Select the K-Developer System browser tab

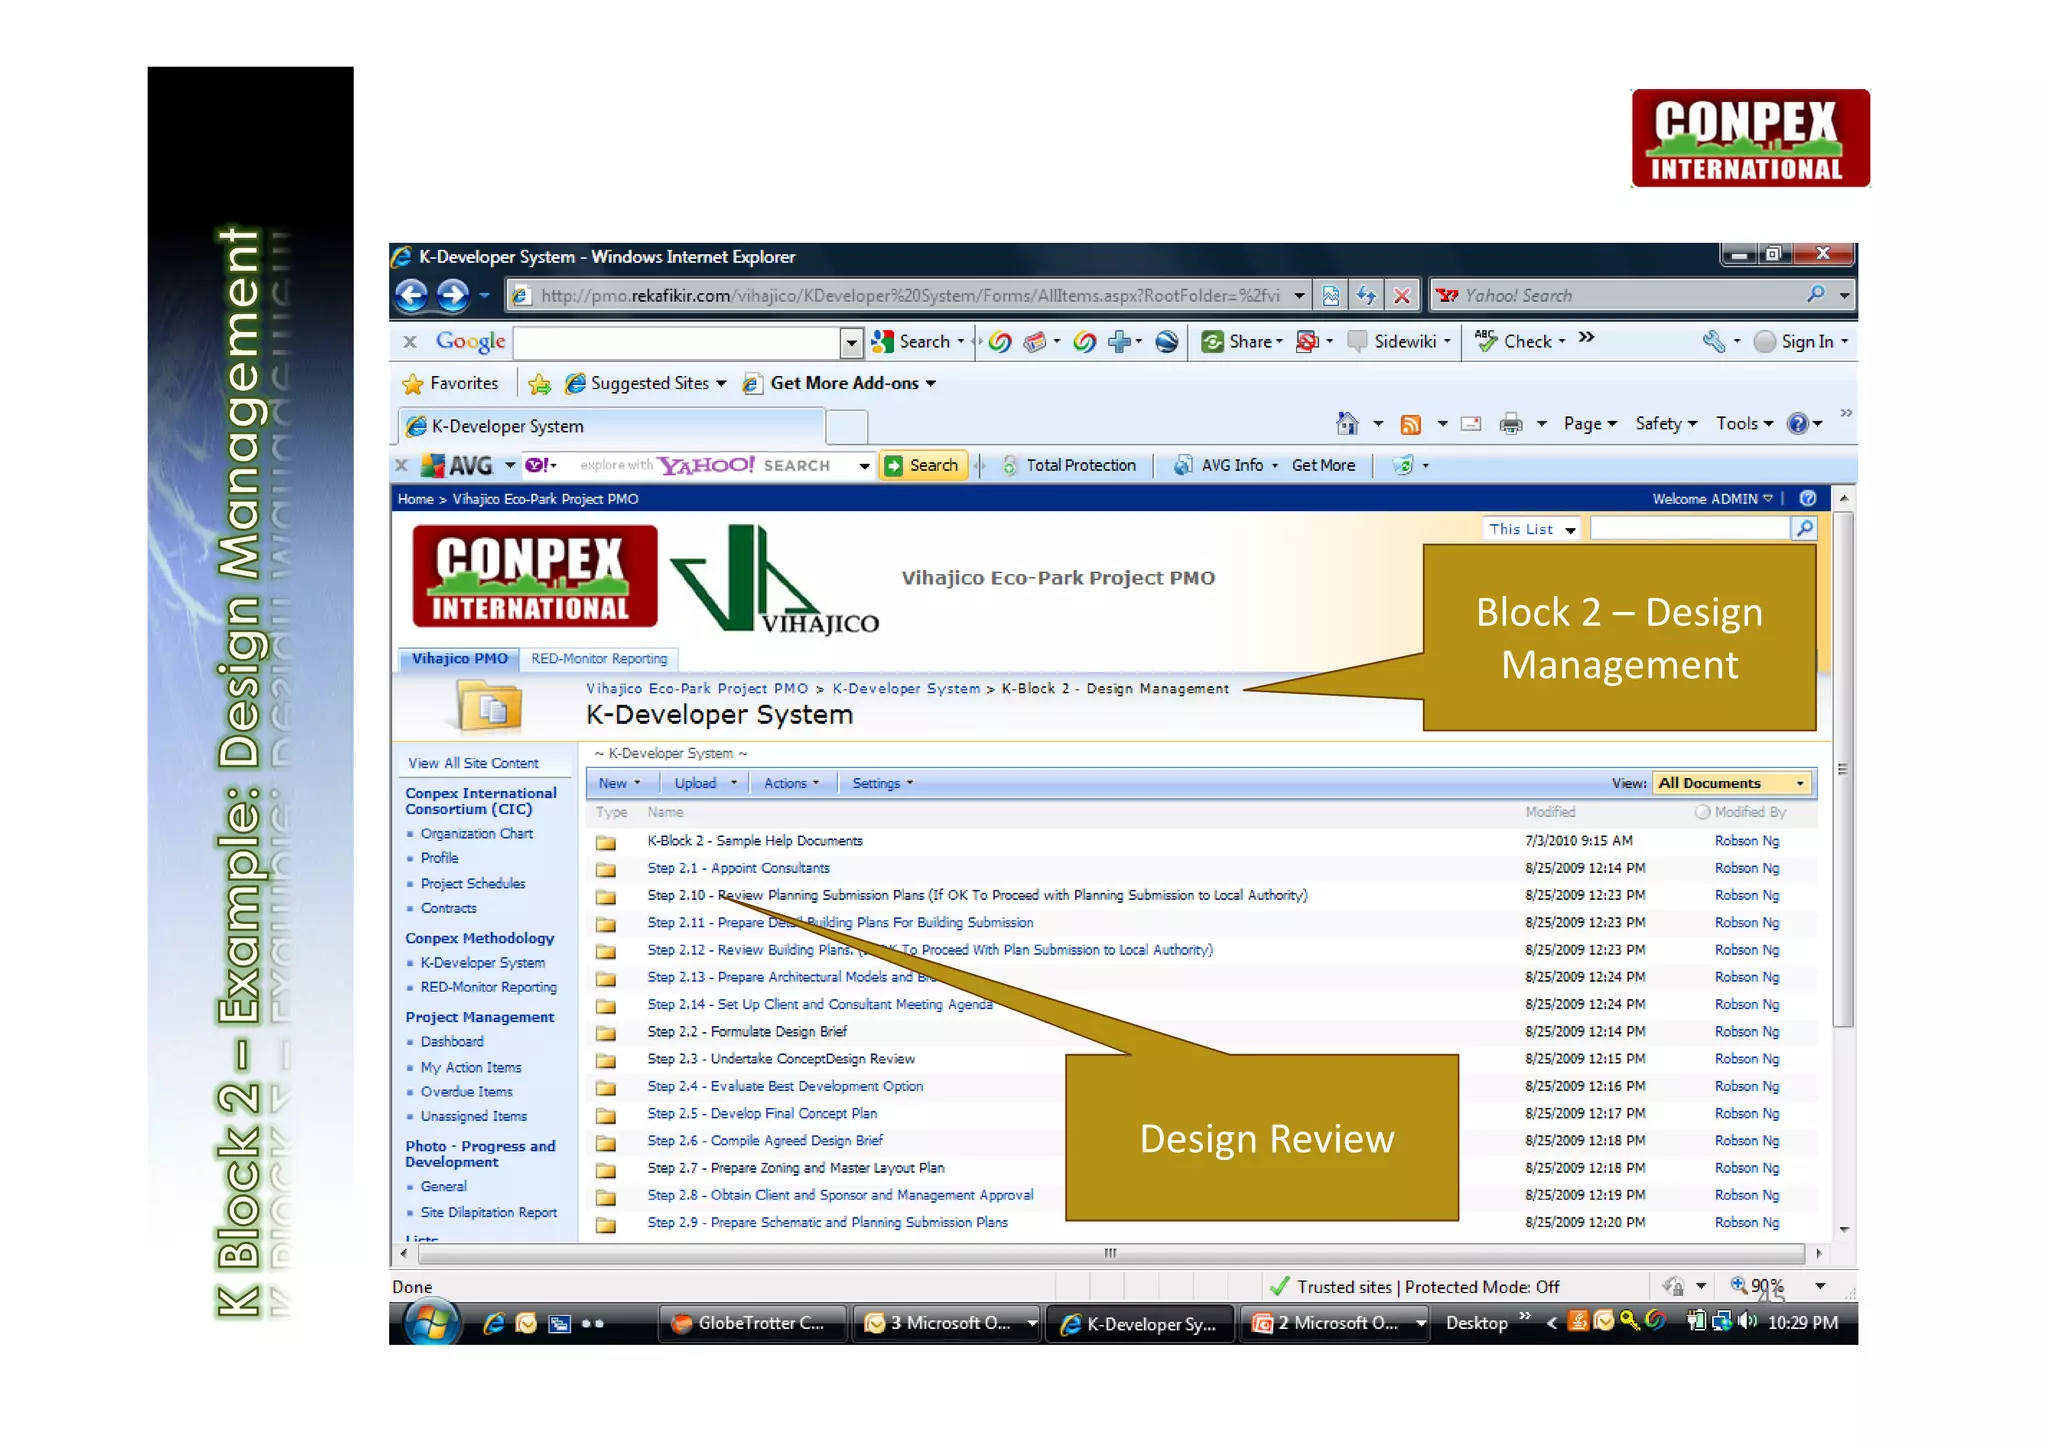[612, 426]
